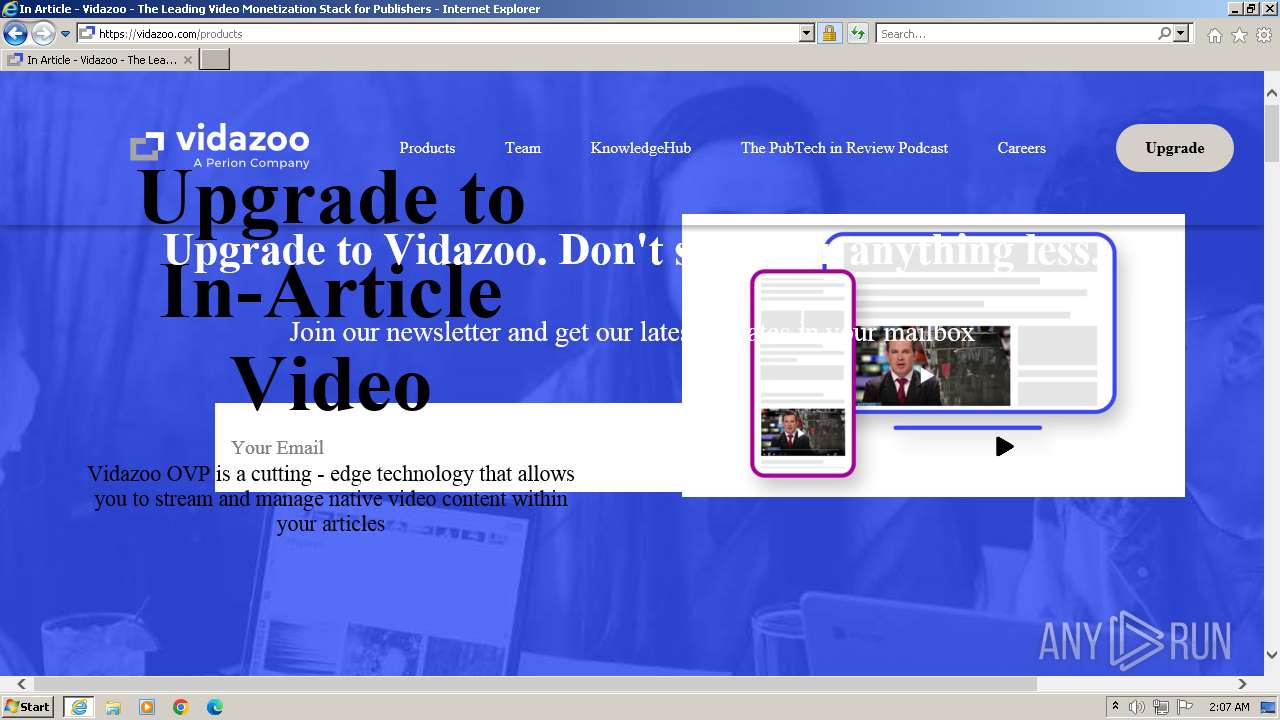Open the Windows Start menu
The height and width of the screenshot is (720, 1280).
[28, 707]
